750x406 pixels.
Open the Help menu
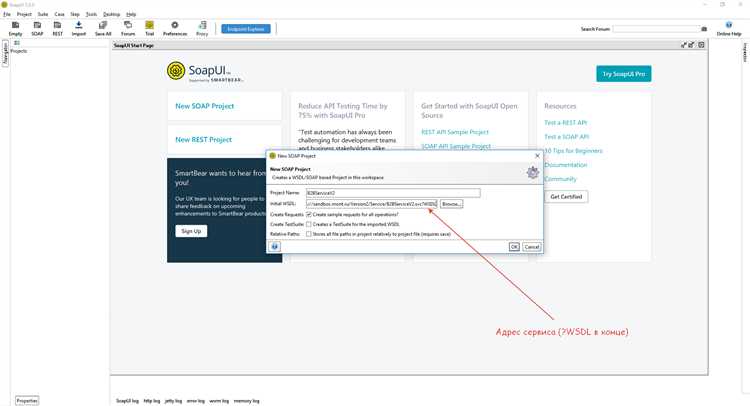coord(131,14)
